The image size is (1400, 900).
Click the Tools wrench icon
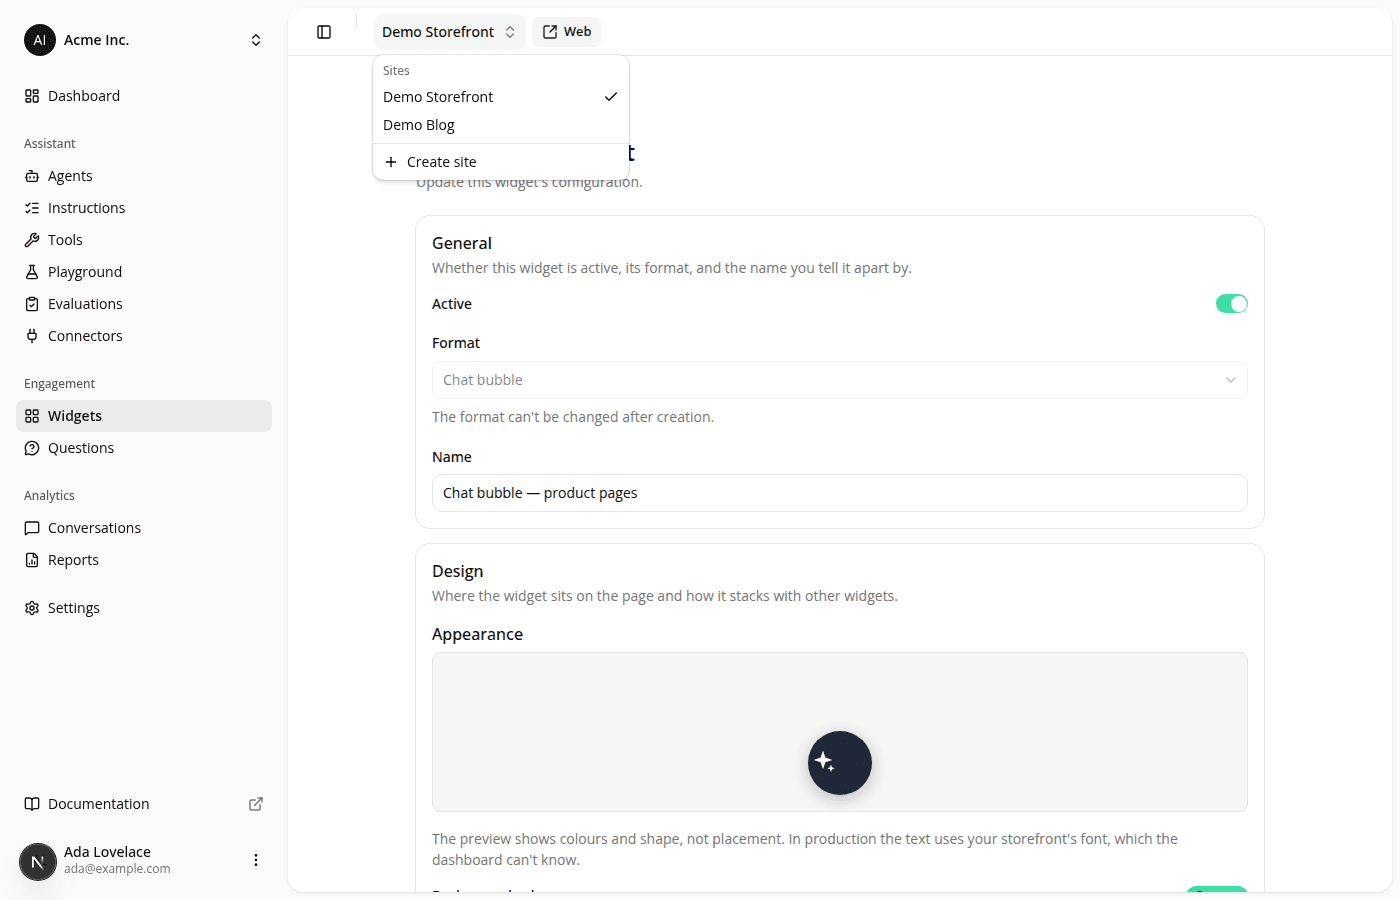tap(32, 240)
